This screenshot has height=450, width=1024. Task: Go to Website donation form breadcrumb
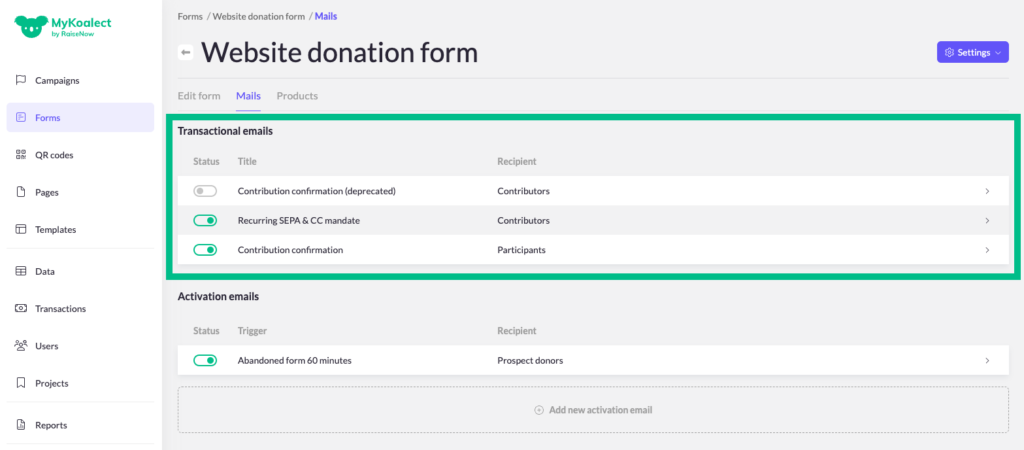259,16
